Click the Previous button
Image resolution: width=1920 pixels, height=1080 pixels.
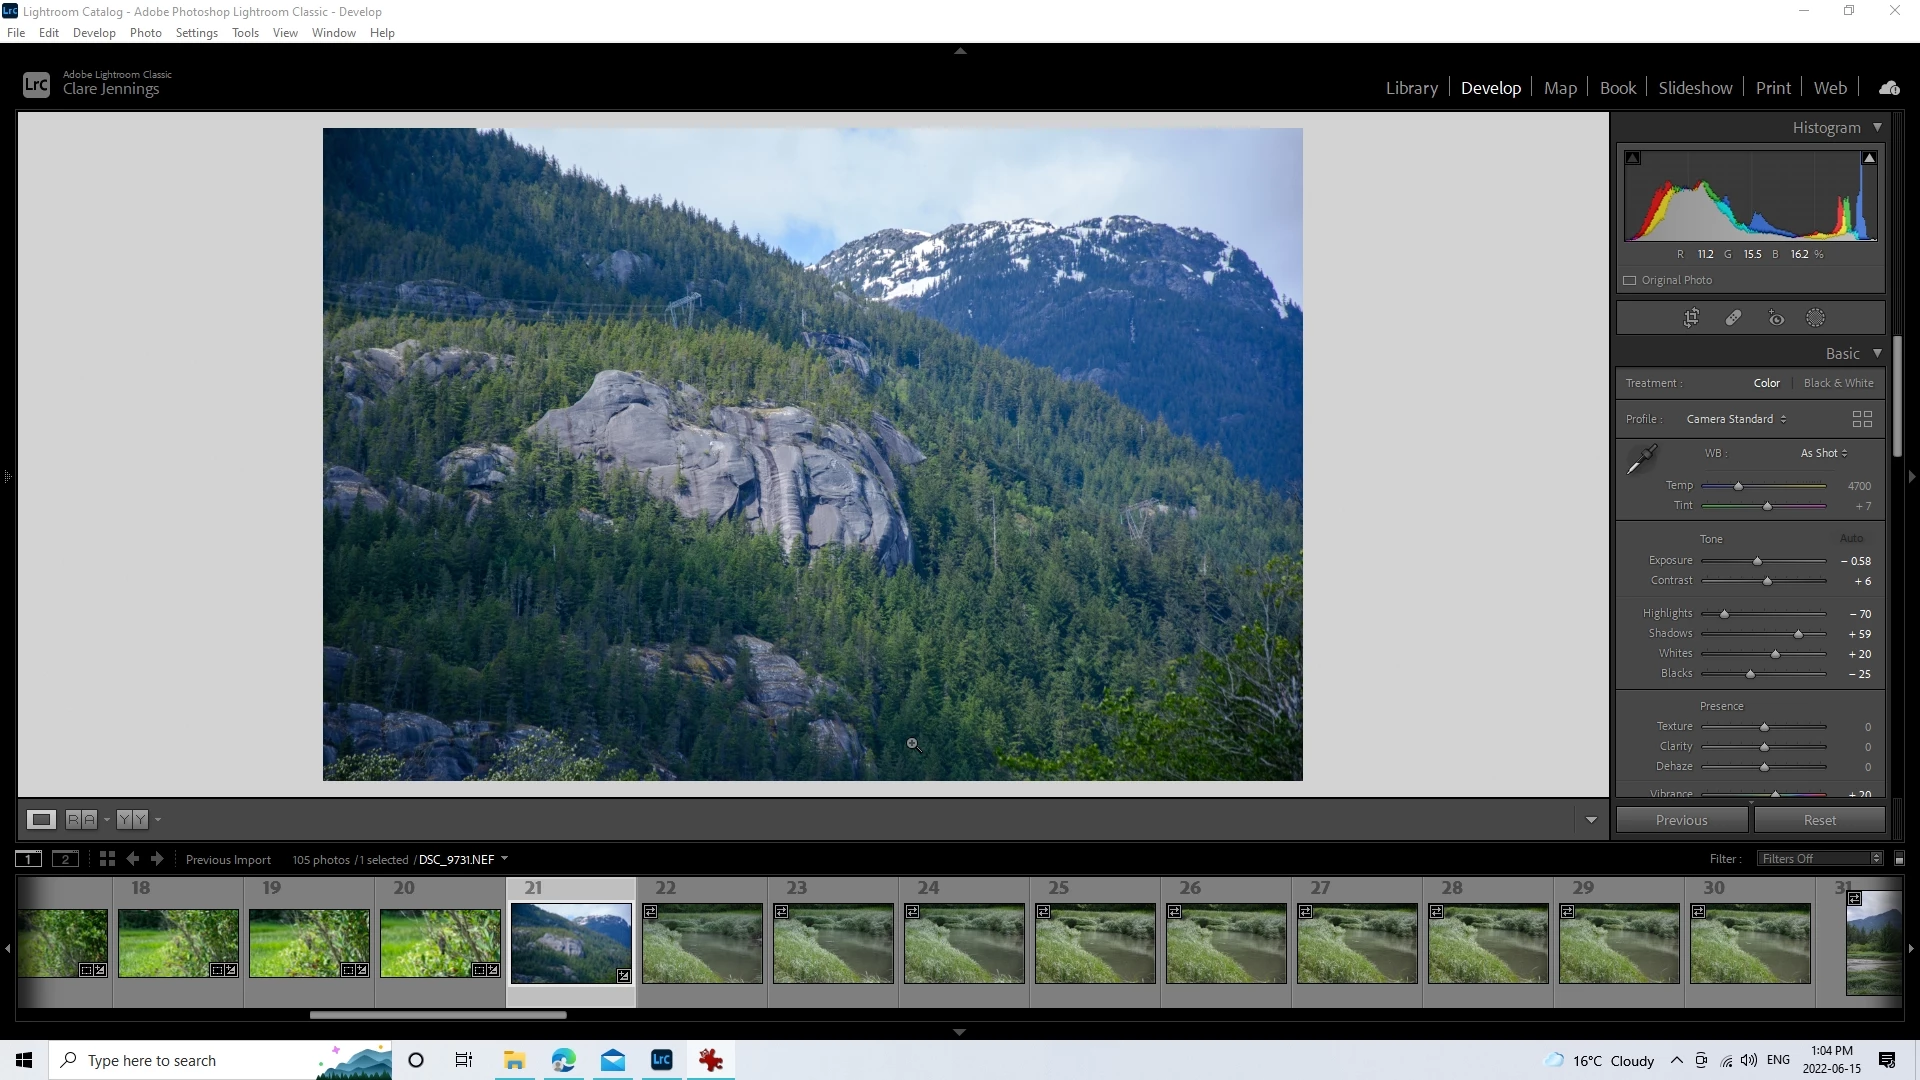click(x=1681, y=820)
